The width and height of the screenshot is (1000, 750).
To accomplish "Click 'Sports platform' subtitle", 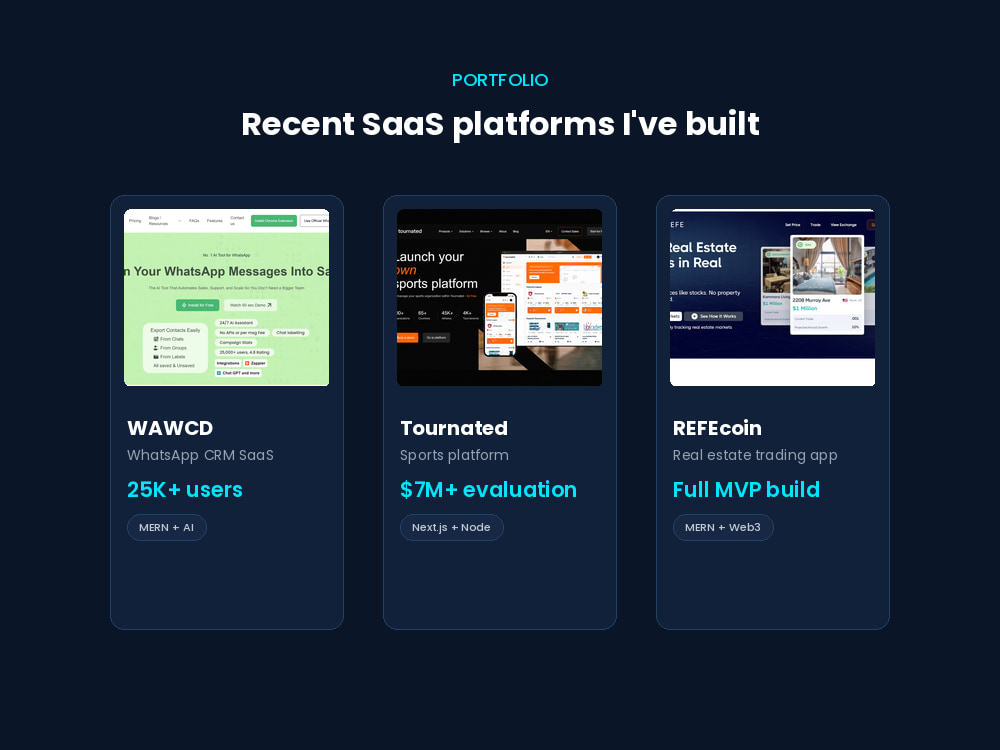I will click(x=454, y=455).
